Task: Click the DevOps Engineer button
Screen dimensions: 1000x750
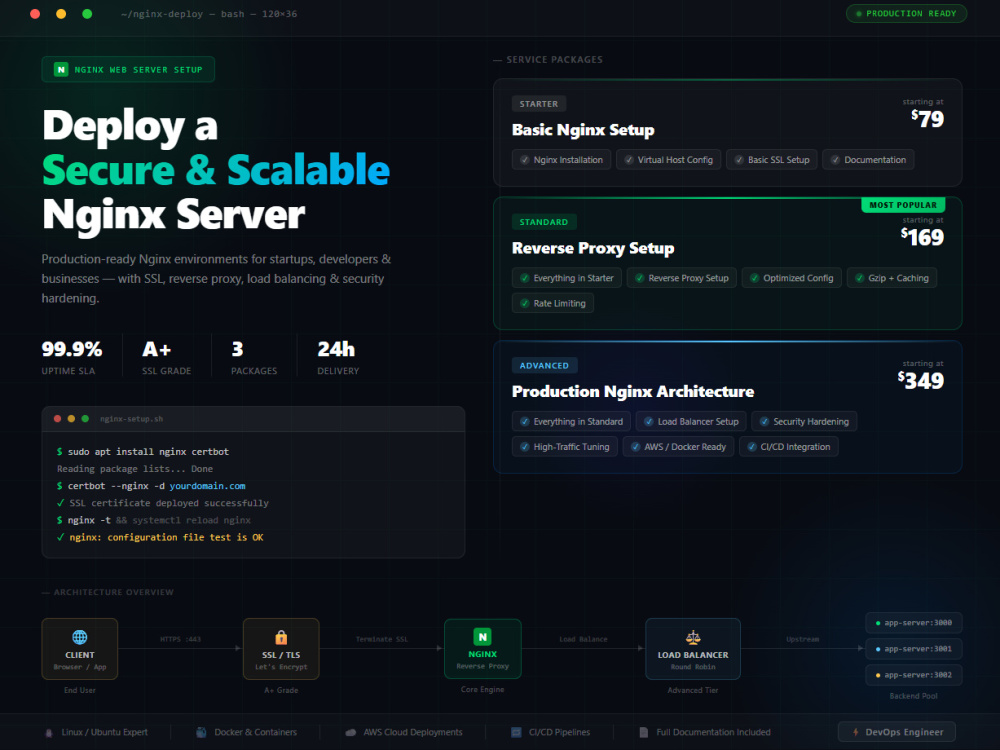Action: pos(897,732)
